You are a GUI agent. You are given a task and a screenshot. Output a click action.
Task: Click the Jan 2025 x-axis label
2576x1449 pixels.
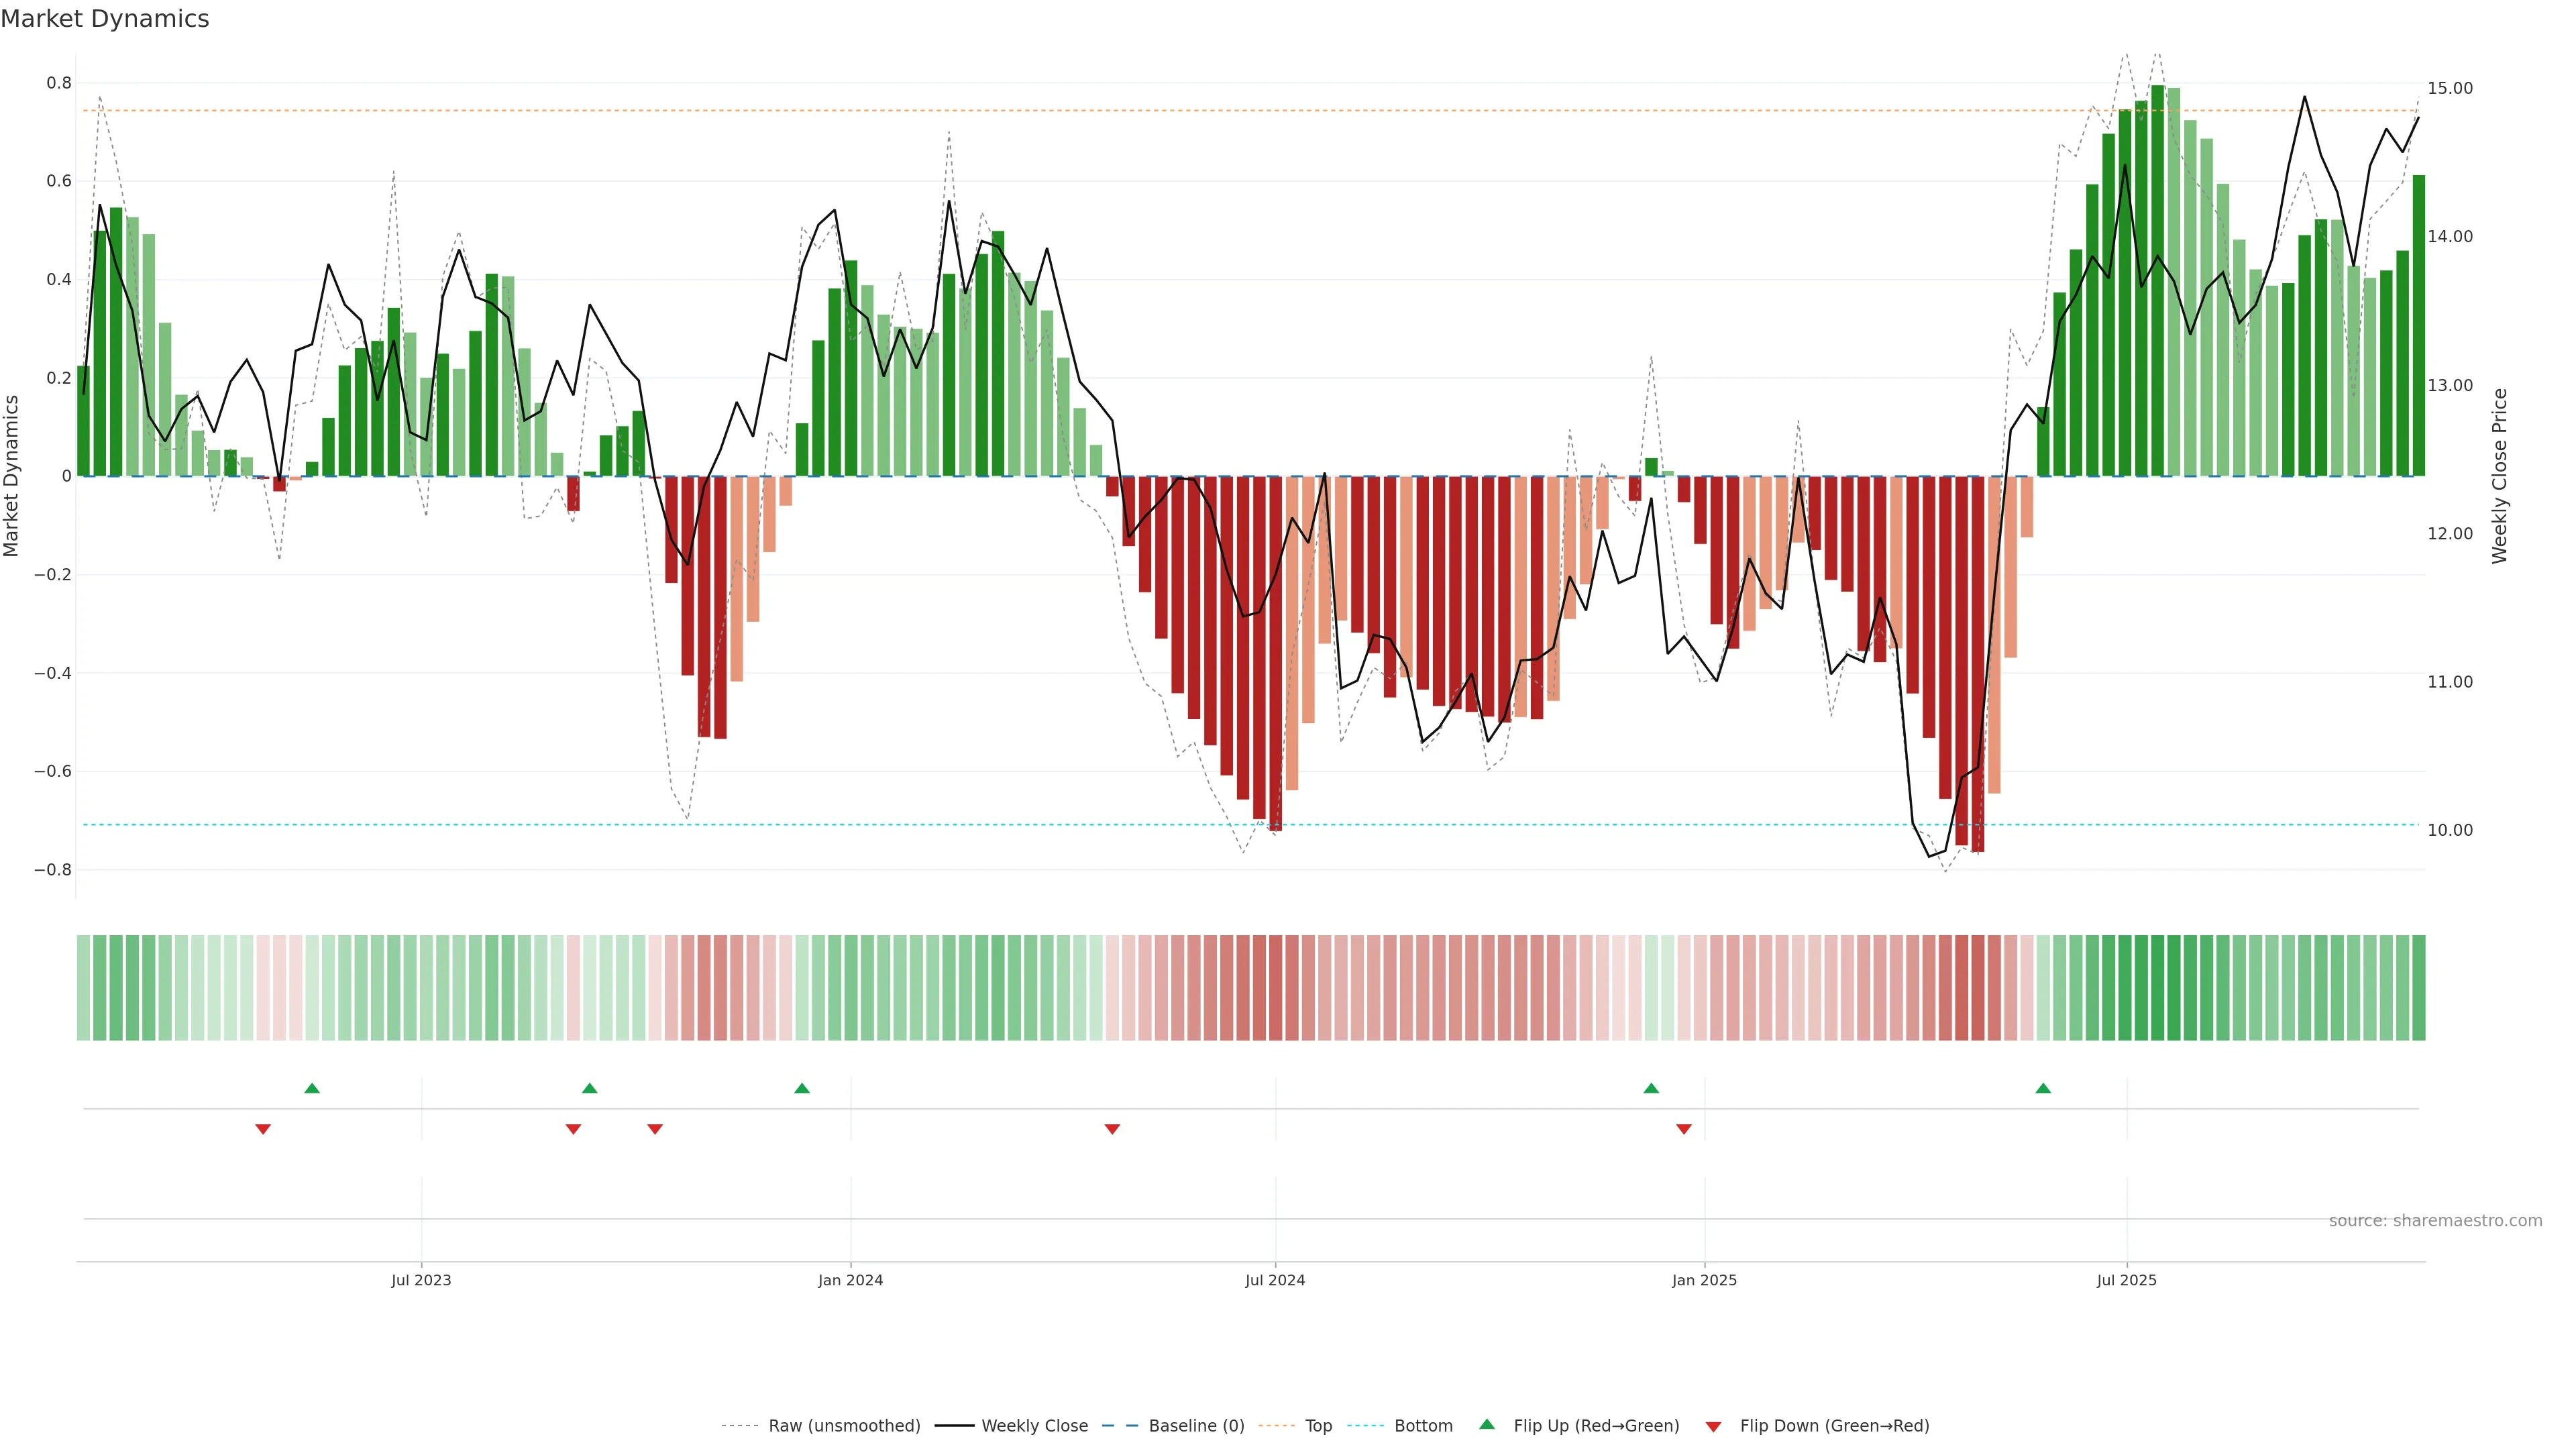[1704, 1280]
